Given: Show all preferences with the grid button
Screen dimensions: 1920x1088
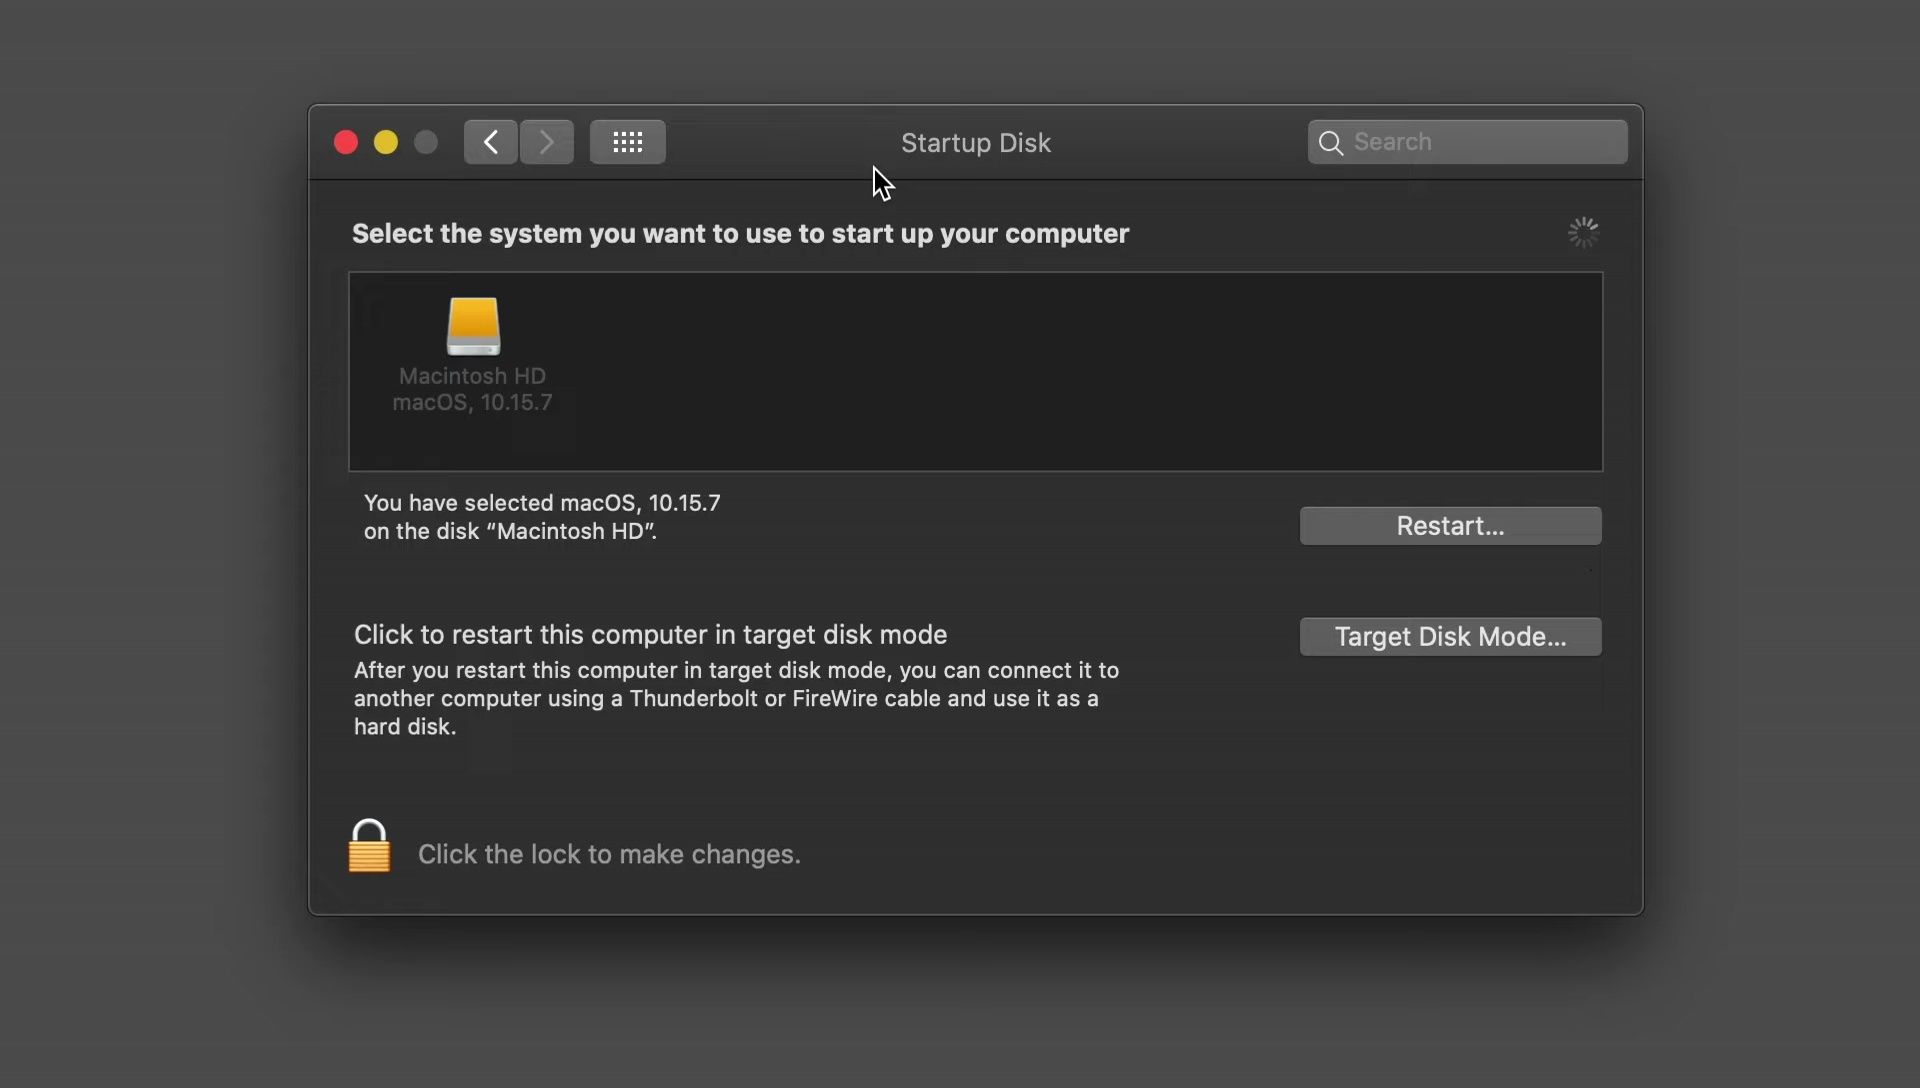Looking at the screenshot, I should (628, 142).
